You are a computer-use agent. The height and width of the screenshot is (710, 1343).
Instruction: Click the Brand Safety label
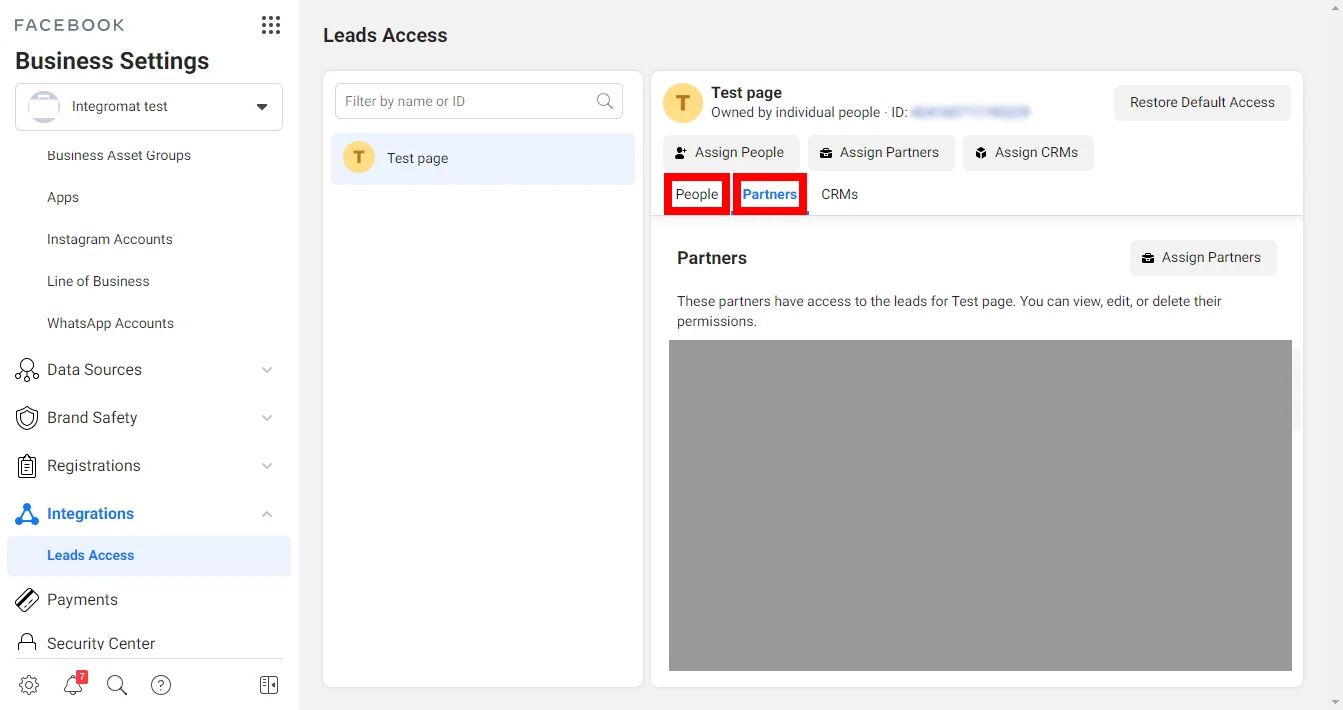pyautogui.click(x=92, y=418)
